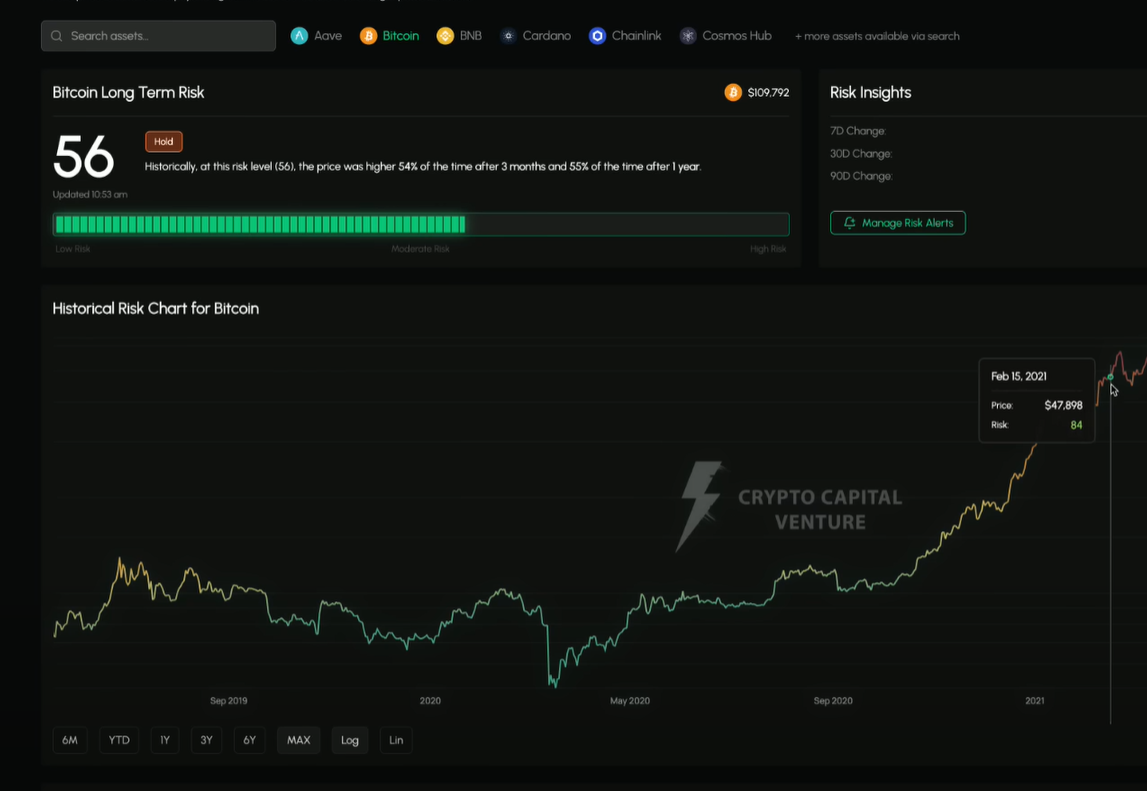Choose the YTD chart range
This screenshot has height=791, width=1147.
119,740
